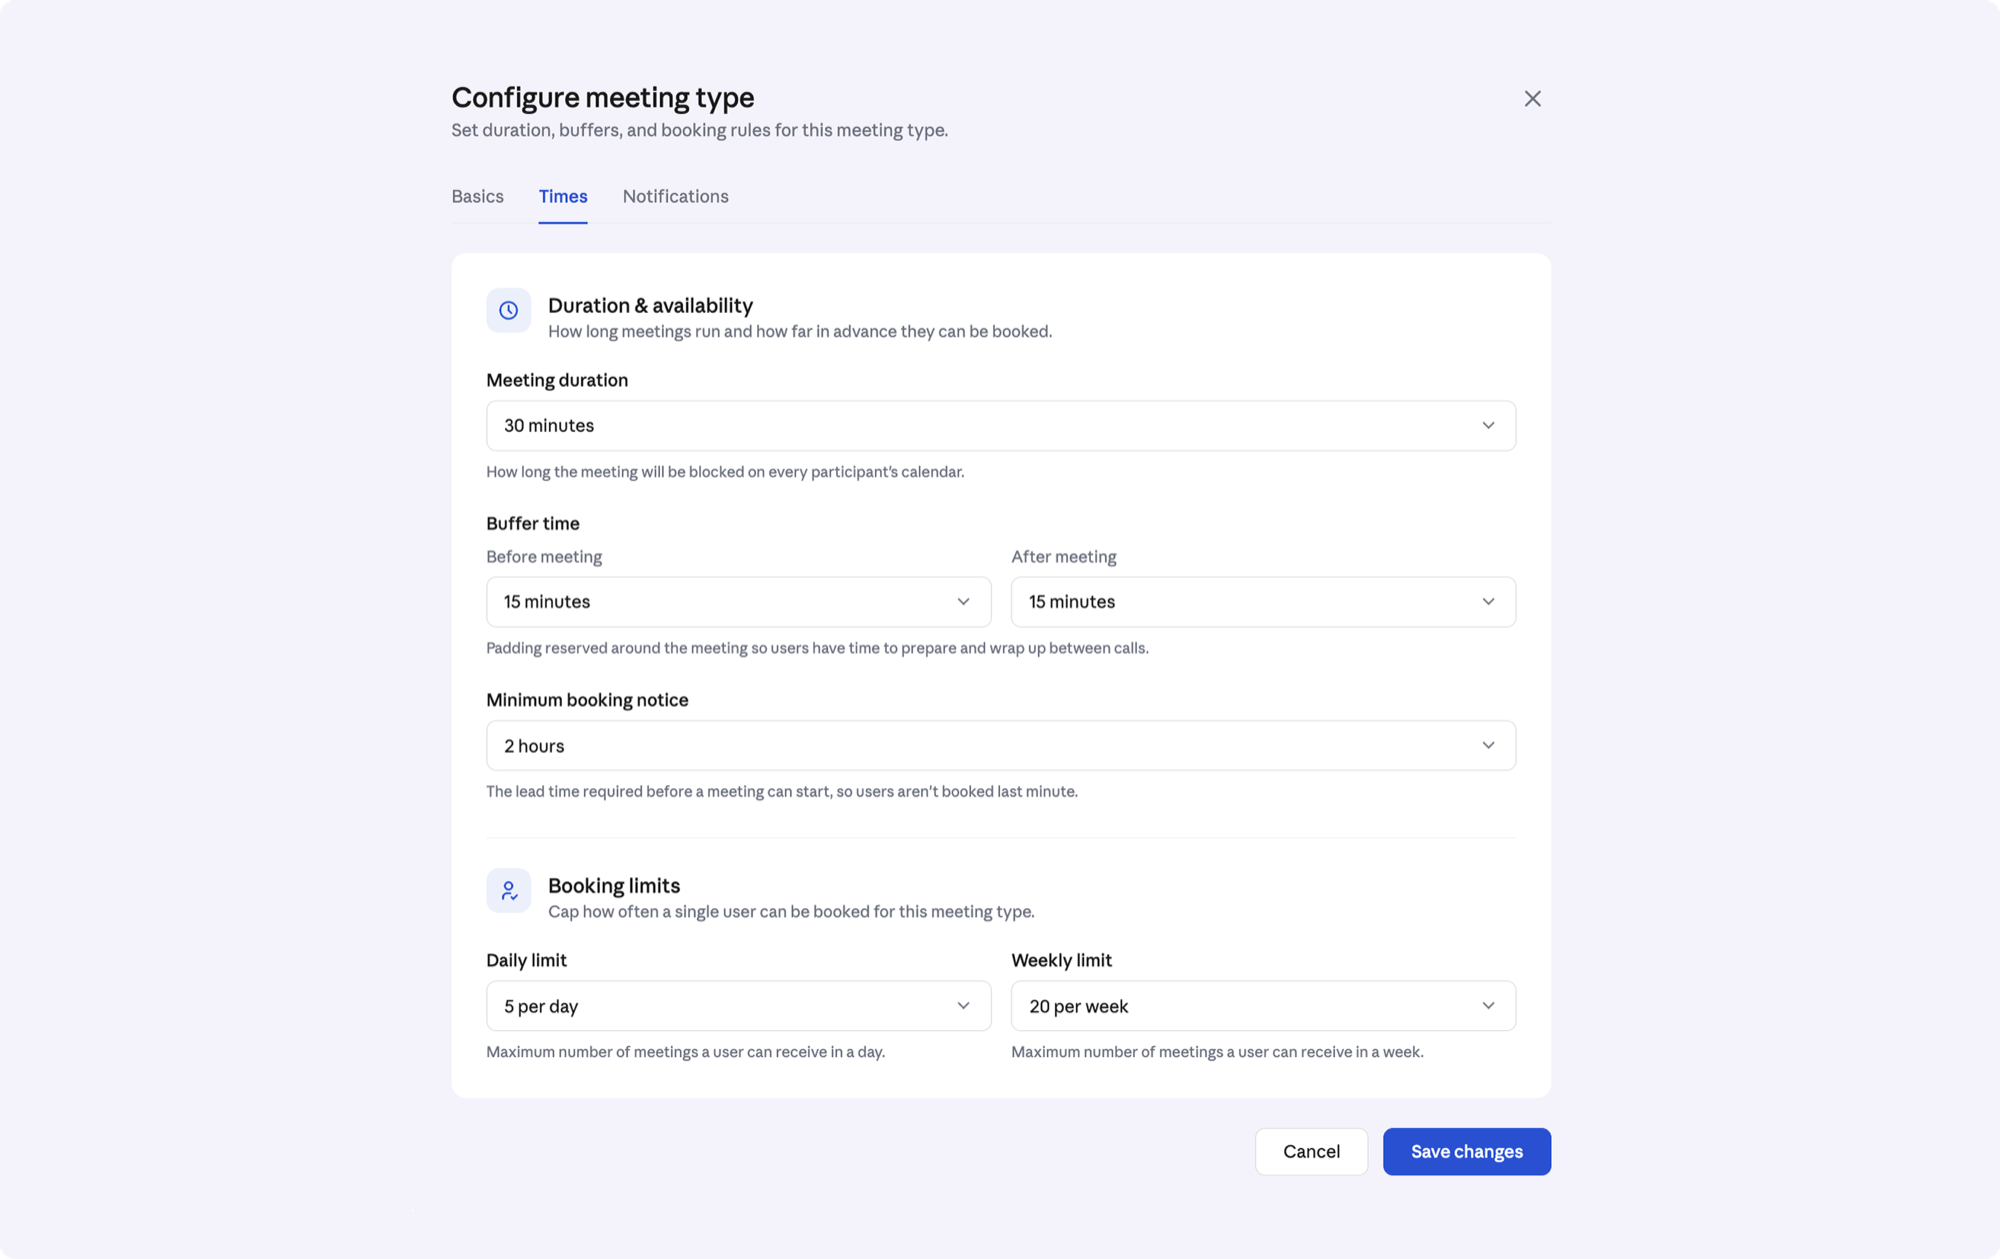
Task: Click the After meeting label
Action: 1064,557
